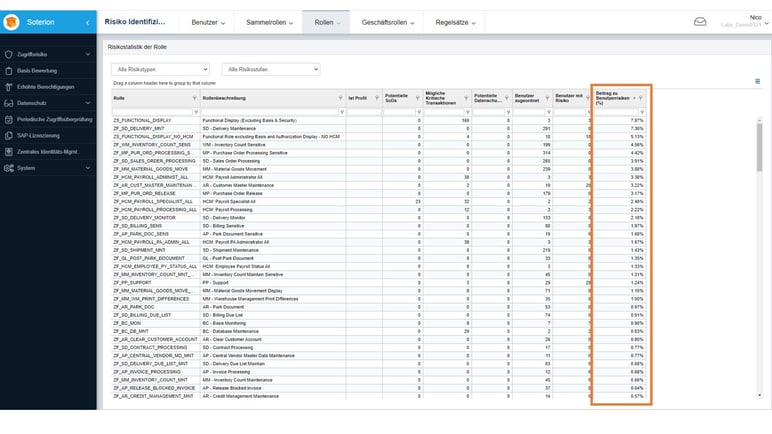
Task: Open the Sammelrollen menu
Action: pos(270,21)
